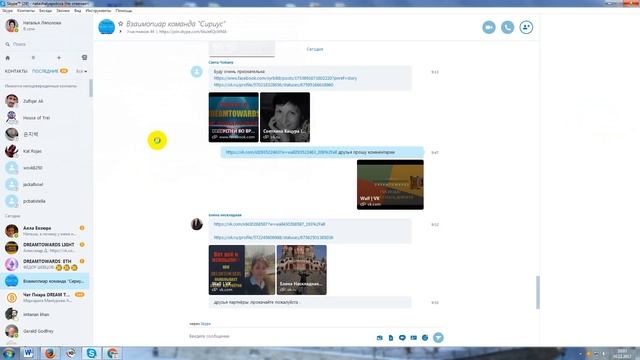
Task: Switch to the ПОСЛЕДНИЕ tab
Action: 45,71
